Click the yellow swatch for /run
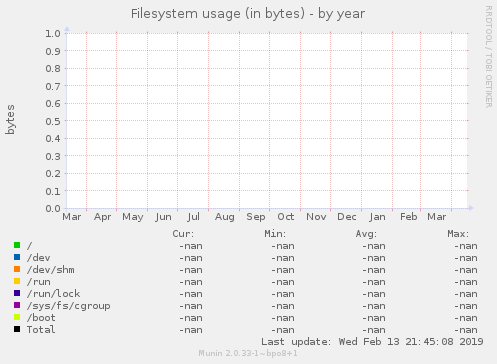497x364 pixels. [x=17, y=281]
